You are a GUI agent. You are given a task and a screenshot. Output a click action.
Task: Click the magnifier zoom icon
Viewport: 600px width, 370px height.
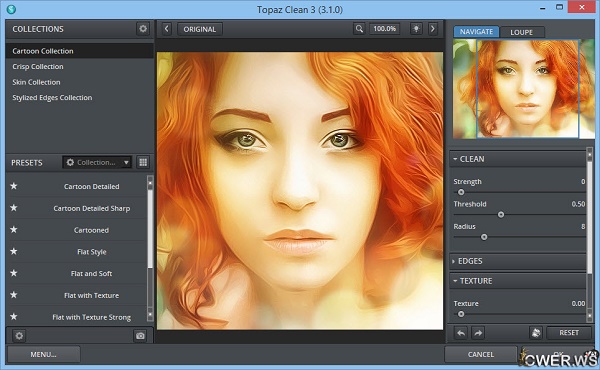359,29
